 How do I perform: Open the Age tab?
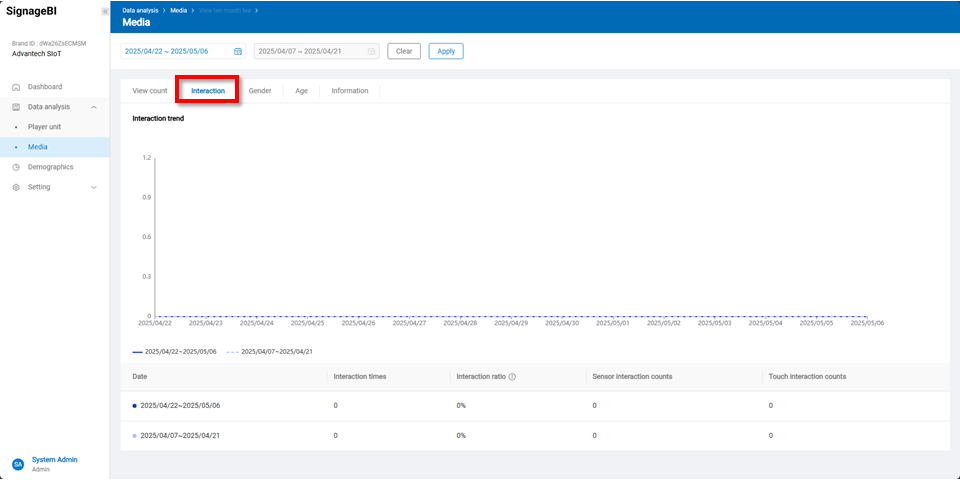click(301, 91)
